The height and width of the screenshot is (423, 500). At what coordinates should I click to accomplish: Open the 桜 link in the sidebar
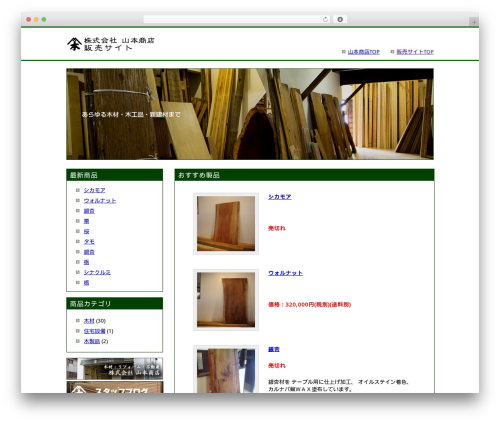pyautogui.click(x=86, y=231)
